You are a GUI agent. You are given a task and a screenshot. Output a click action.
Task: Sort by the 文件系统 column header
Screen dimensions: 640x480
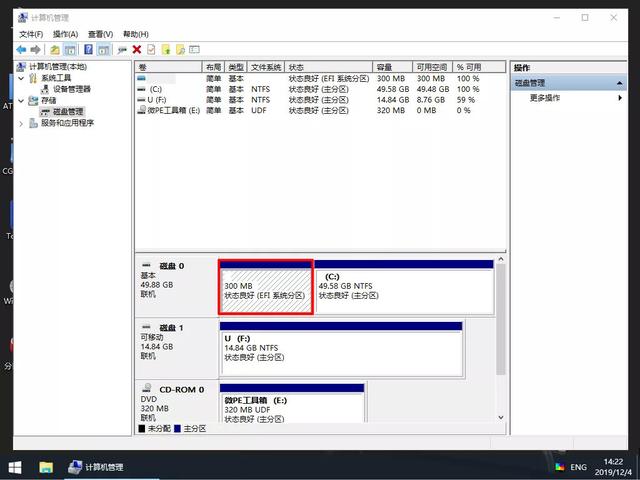266,67
